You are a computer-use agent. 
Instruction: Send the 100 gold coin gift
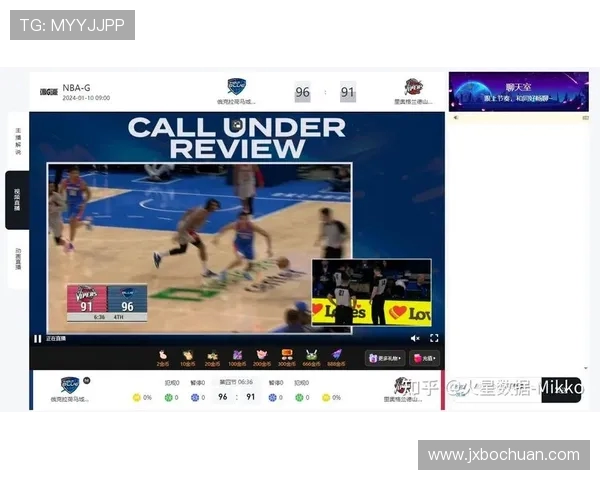coord(237,356)
